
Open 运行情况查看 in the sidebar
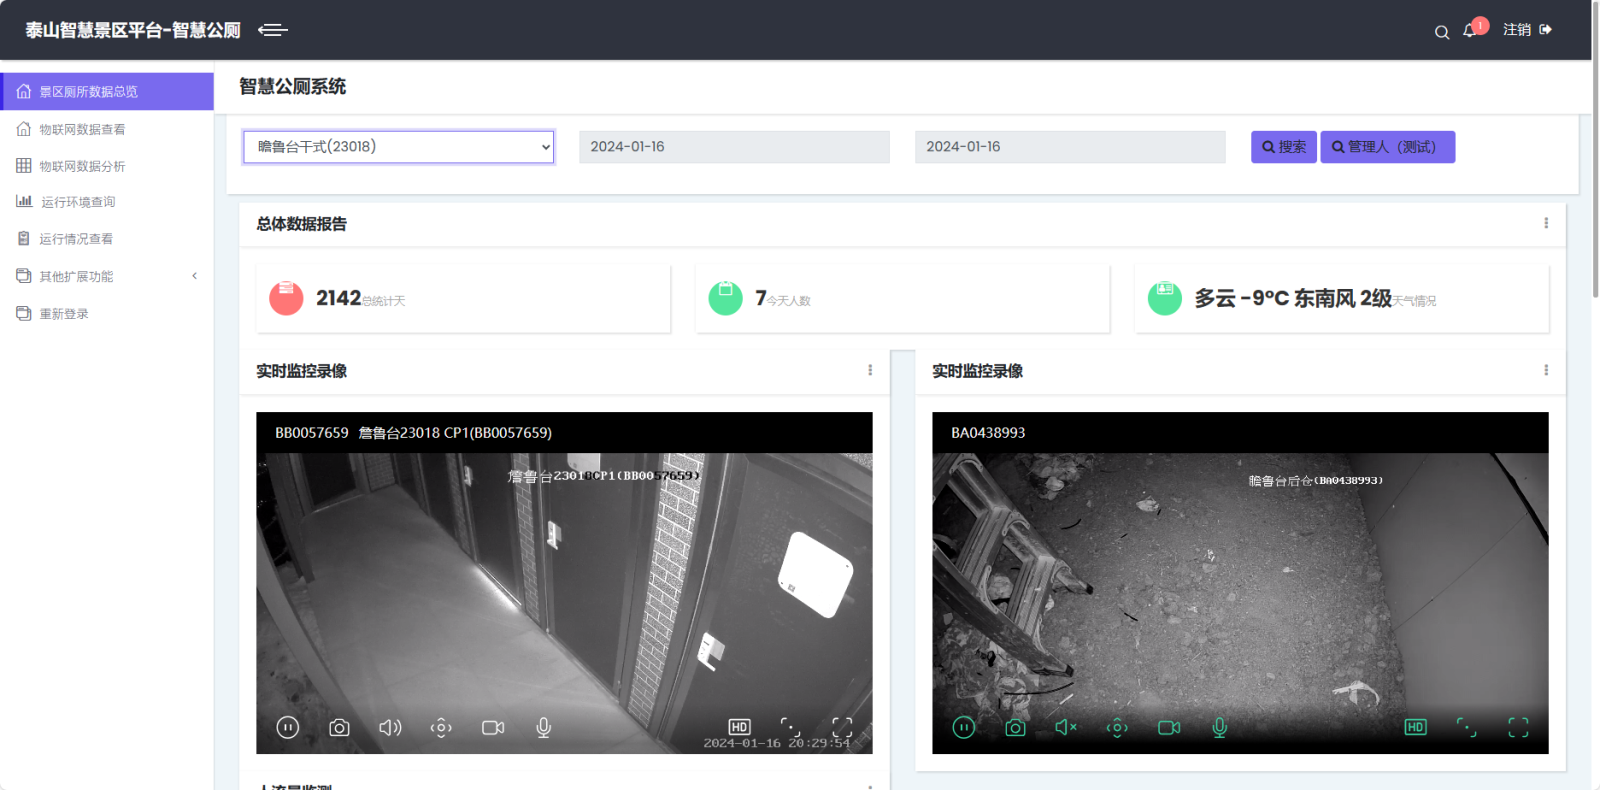[x=107, y=239]
